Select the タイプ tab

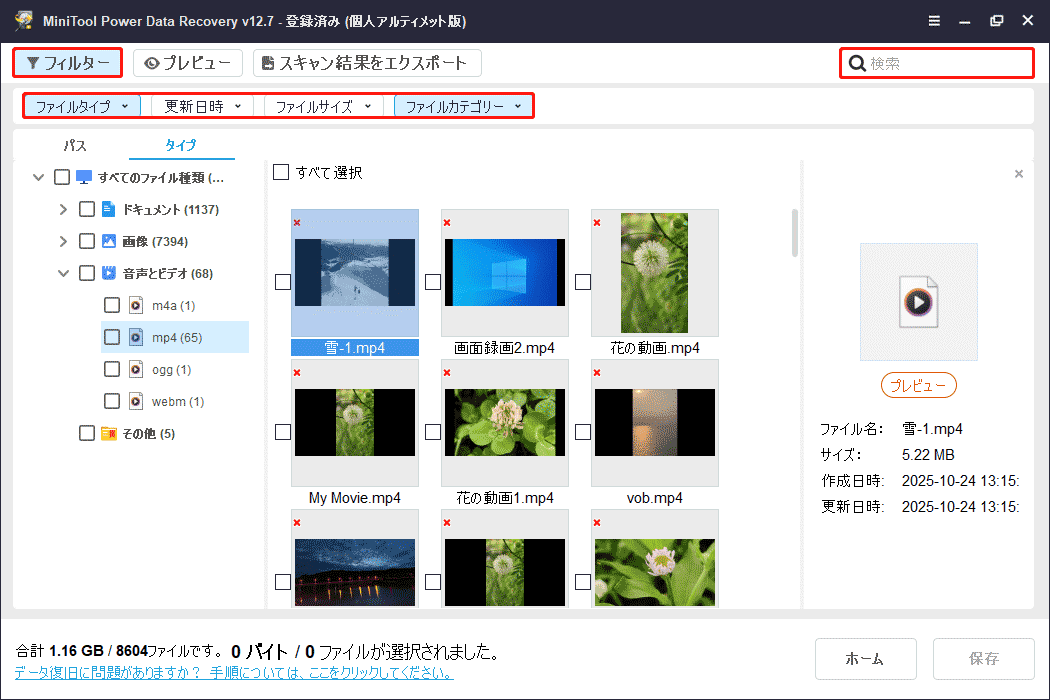click(181, 145)
